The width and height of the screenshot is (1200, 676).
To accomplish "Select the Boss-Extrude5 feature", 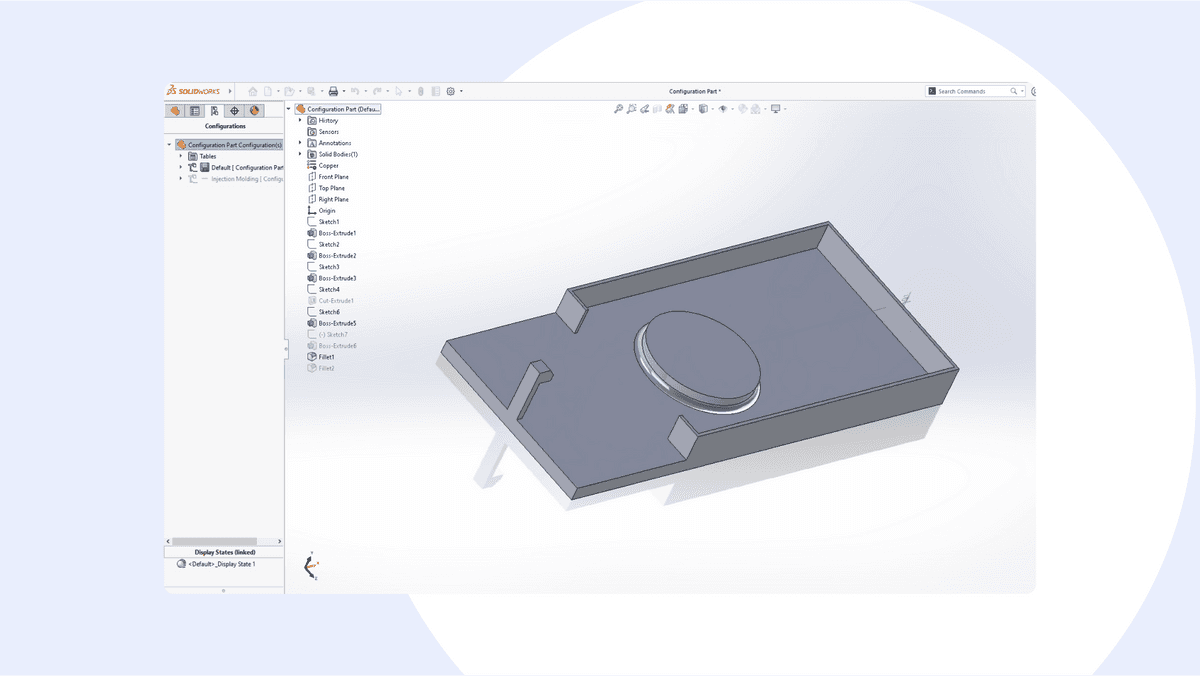I will click(x=331, y=323).
